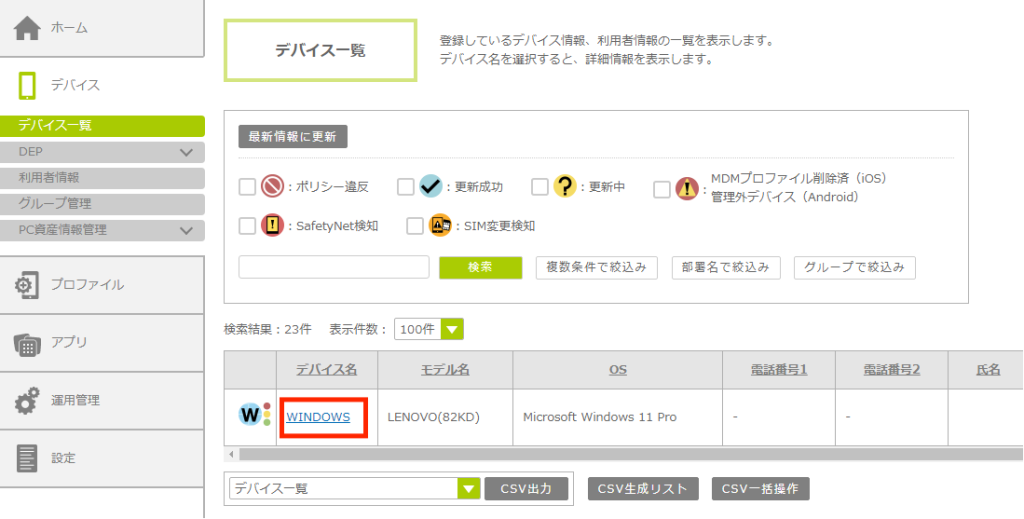Click the MDMプロファイル削除済 warning icon
Image resolution: width=1024 pixels, height=519 pixels.
tap(687, 189)
